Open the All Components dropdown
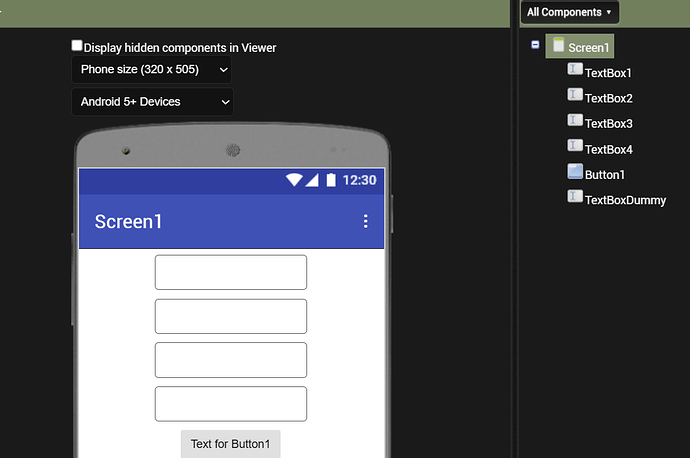The height and width of the screenshot is (458, 690). coord(570,12)
